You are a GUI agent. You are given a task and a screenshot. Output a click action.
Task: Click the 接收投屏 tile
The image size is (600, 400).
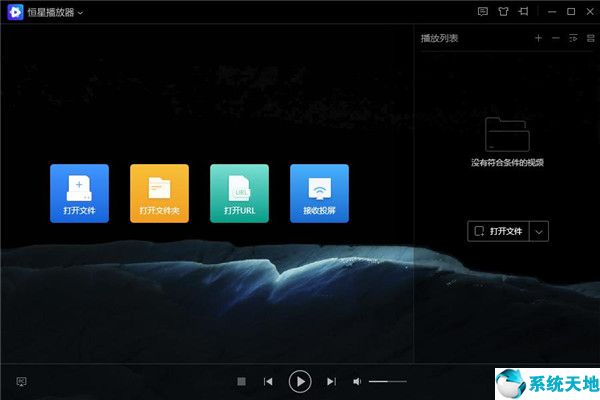pyautogui.click(x=319, y=193)
